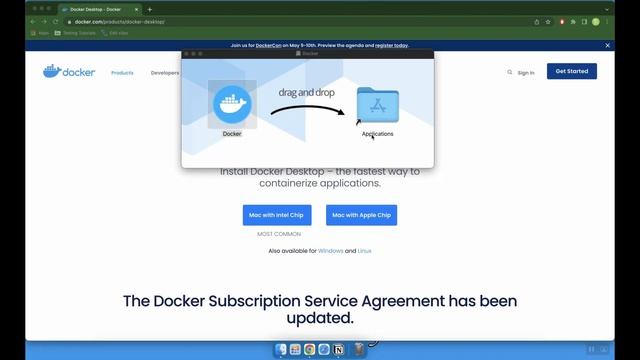Click the Docker installer window title bar
Image resolution: width=640 pixels, height=360 pixels.
pyautogui.click(x=308, y=53)
